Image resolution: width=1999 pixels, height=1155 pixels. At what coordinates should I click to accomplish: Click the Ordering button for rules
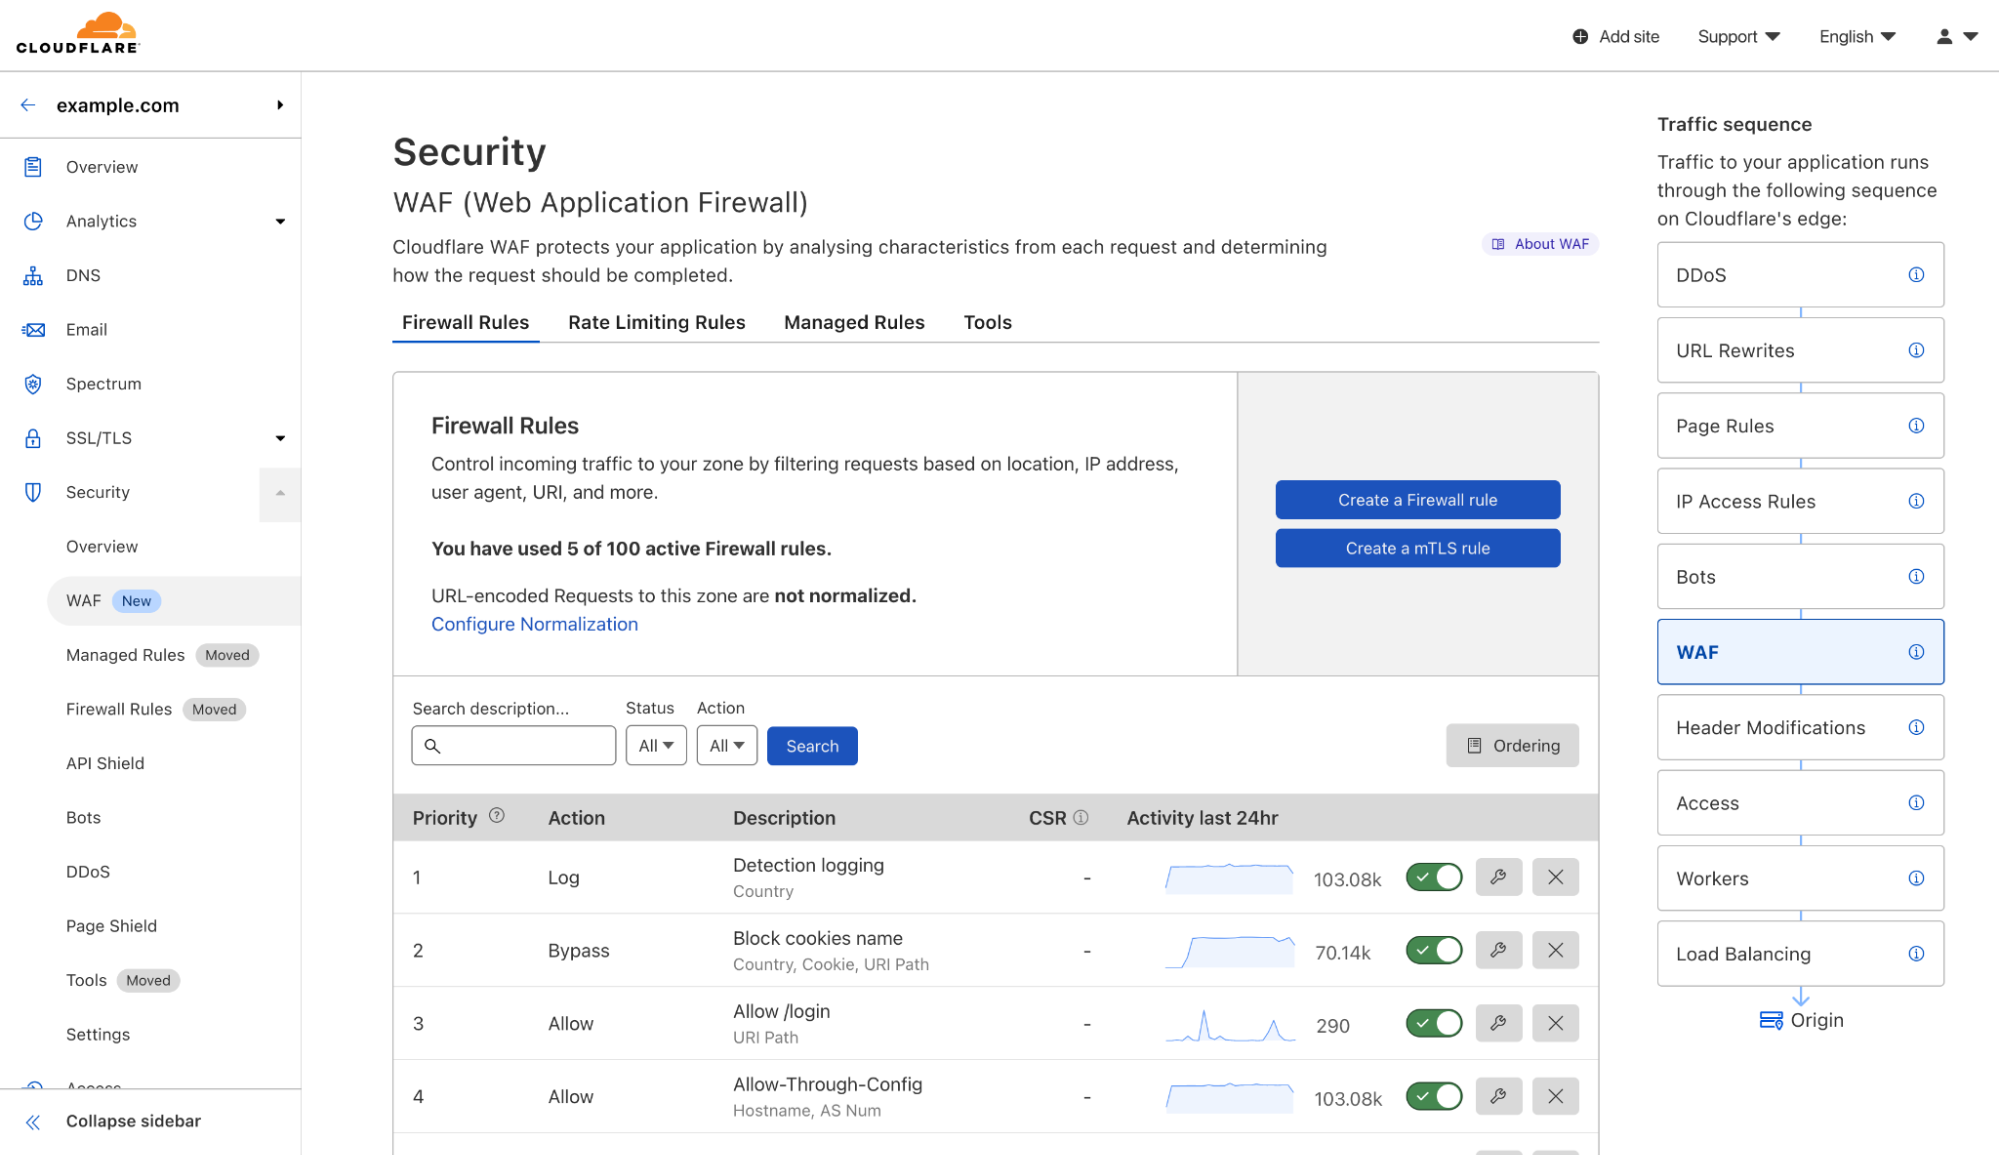tap(1512, 745)
